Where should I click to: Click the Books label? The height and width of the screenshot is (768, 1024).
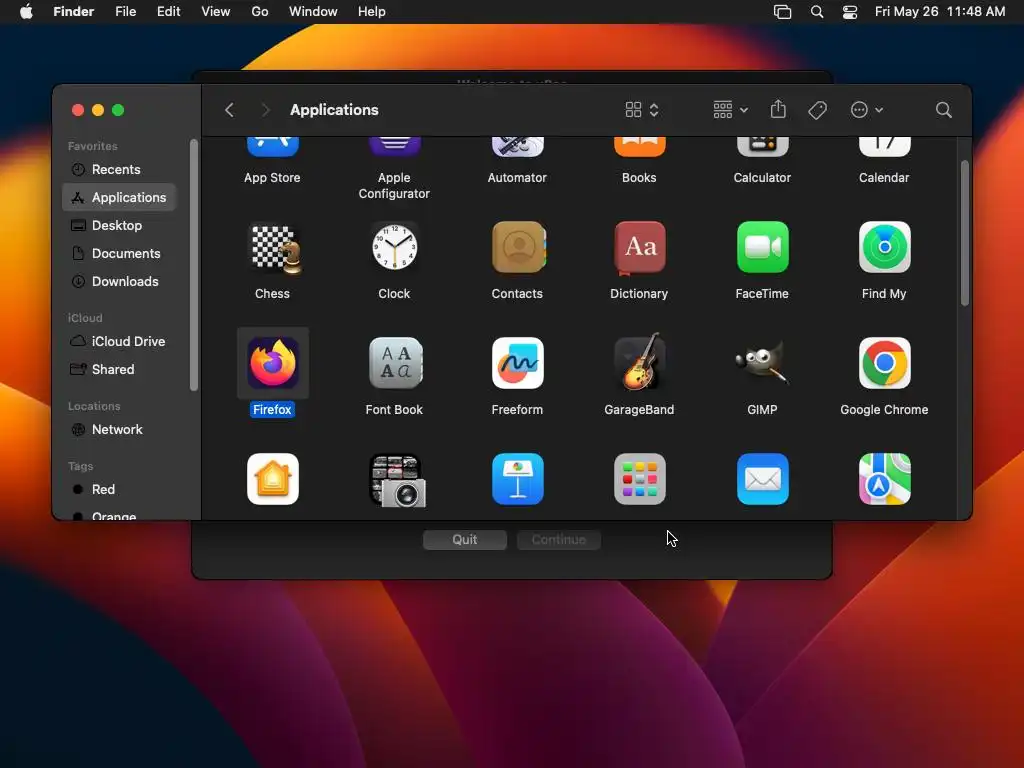point(639,178)
